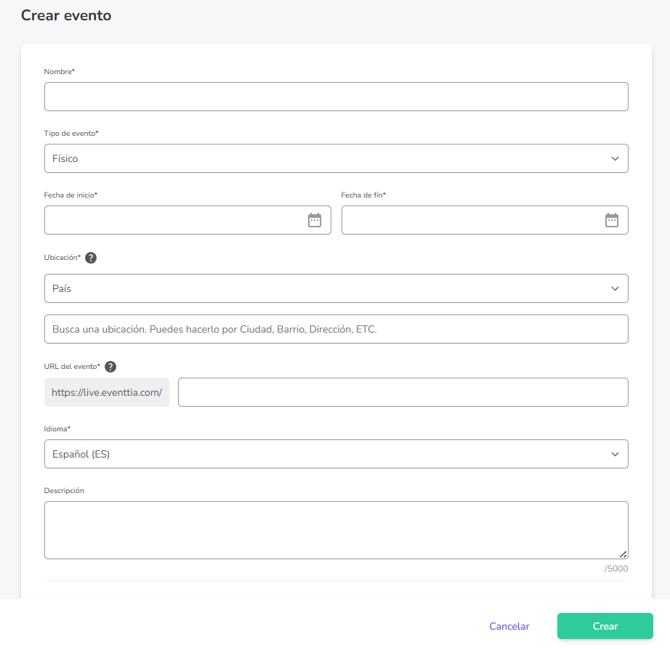Click the chevron arrow in the Español (ES) field
670x650 pixels.
pyautogui.click(x=615, y=454)
